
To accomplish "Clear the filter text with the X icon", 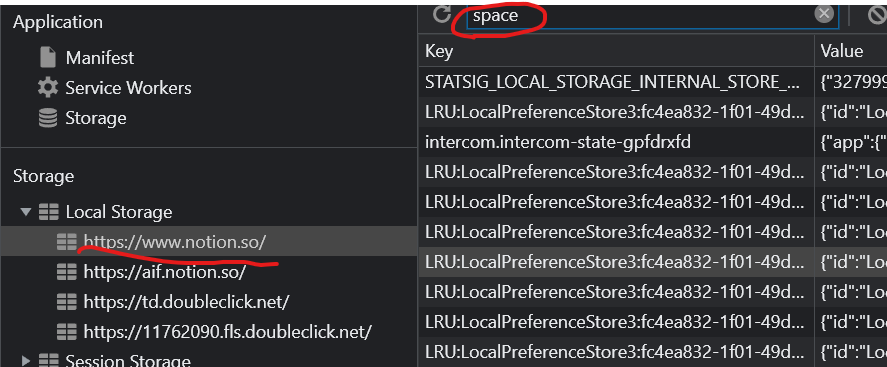I will 824,14.
